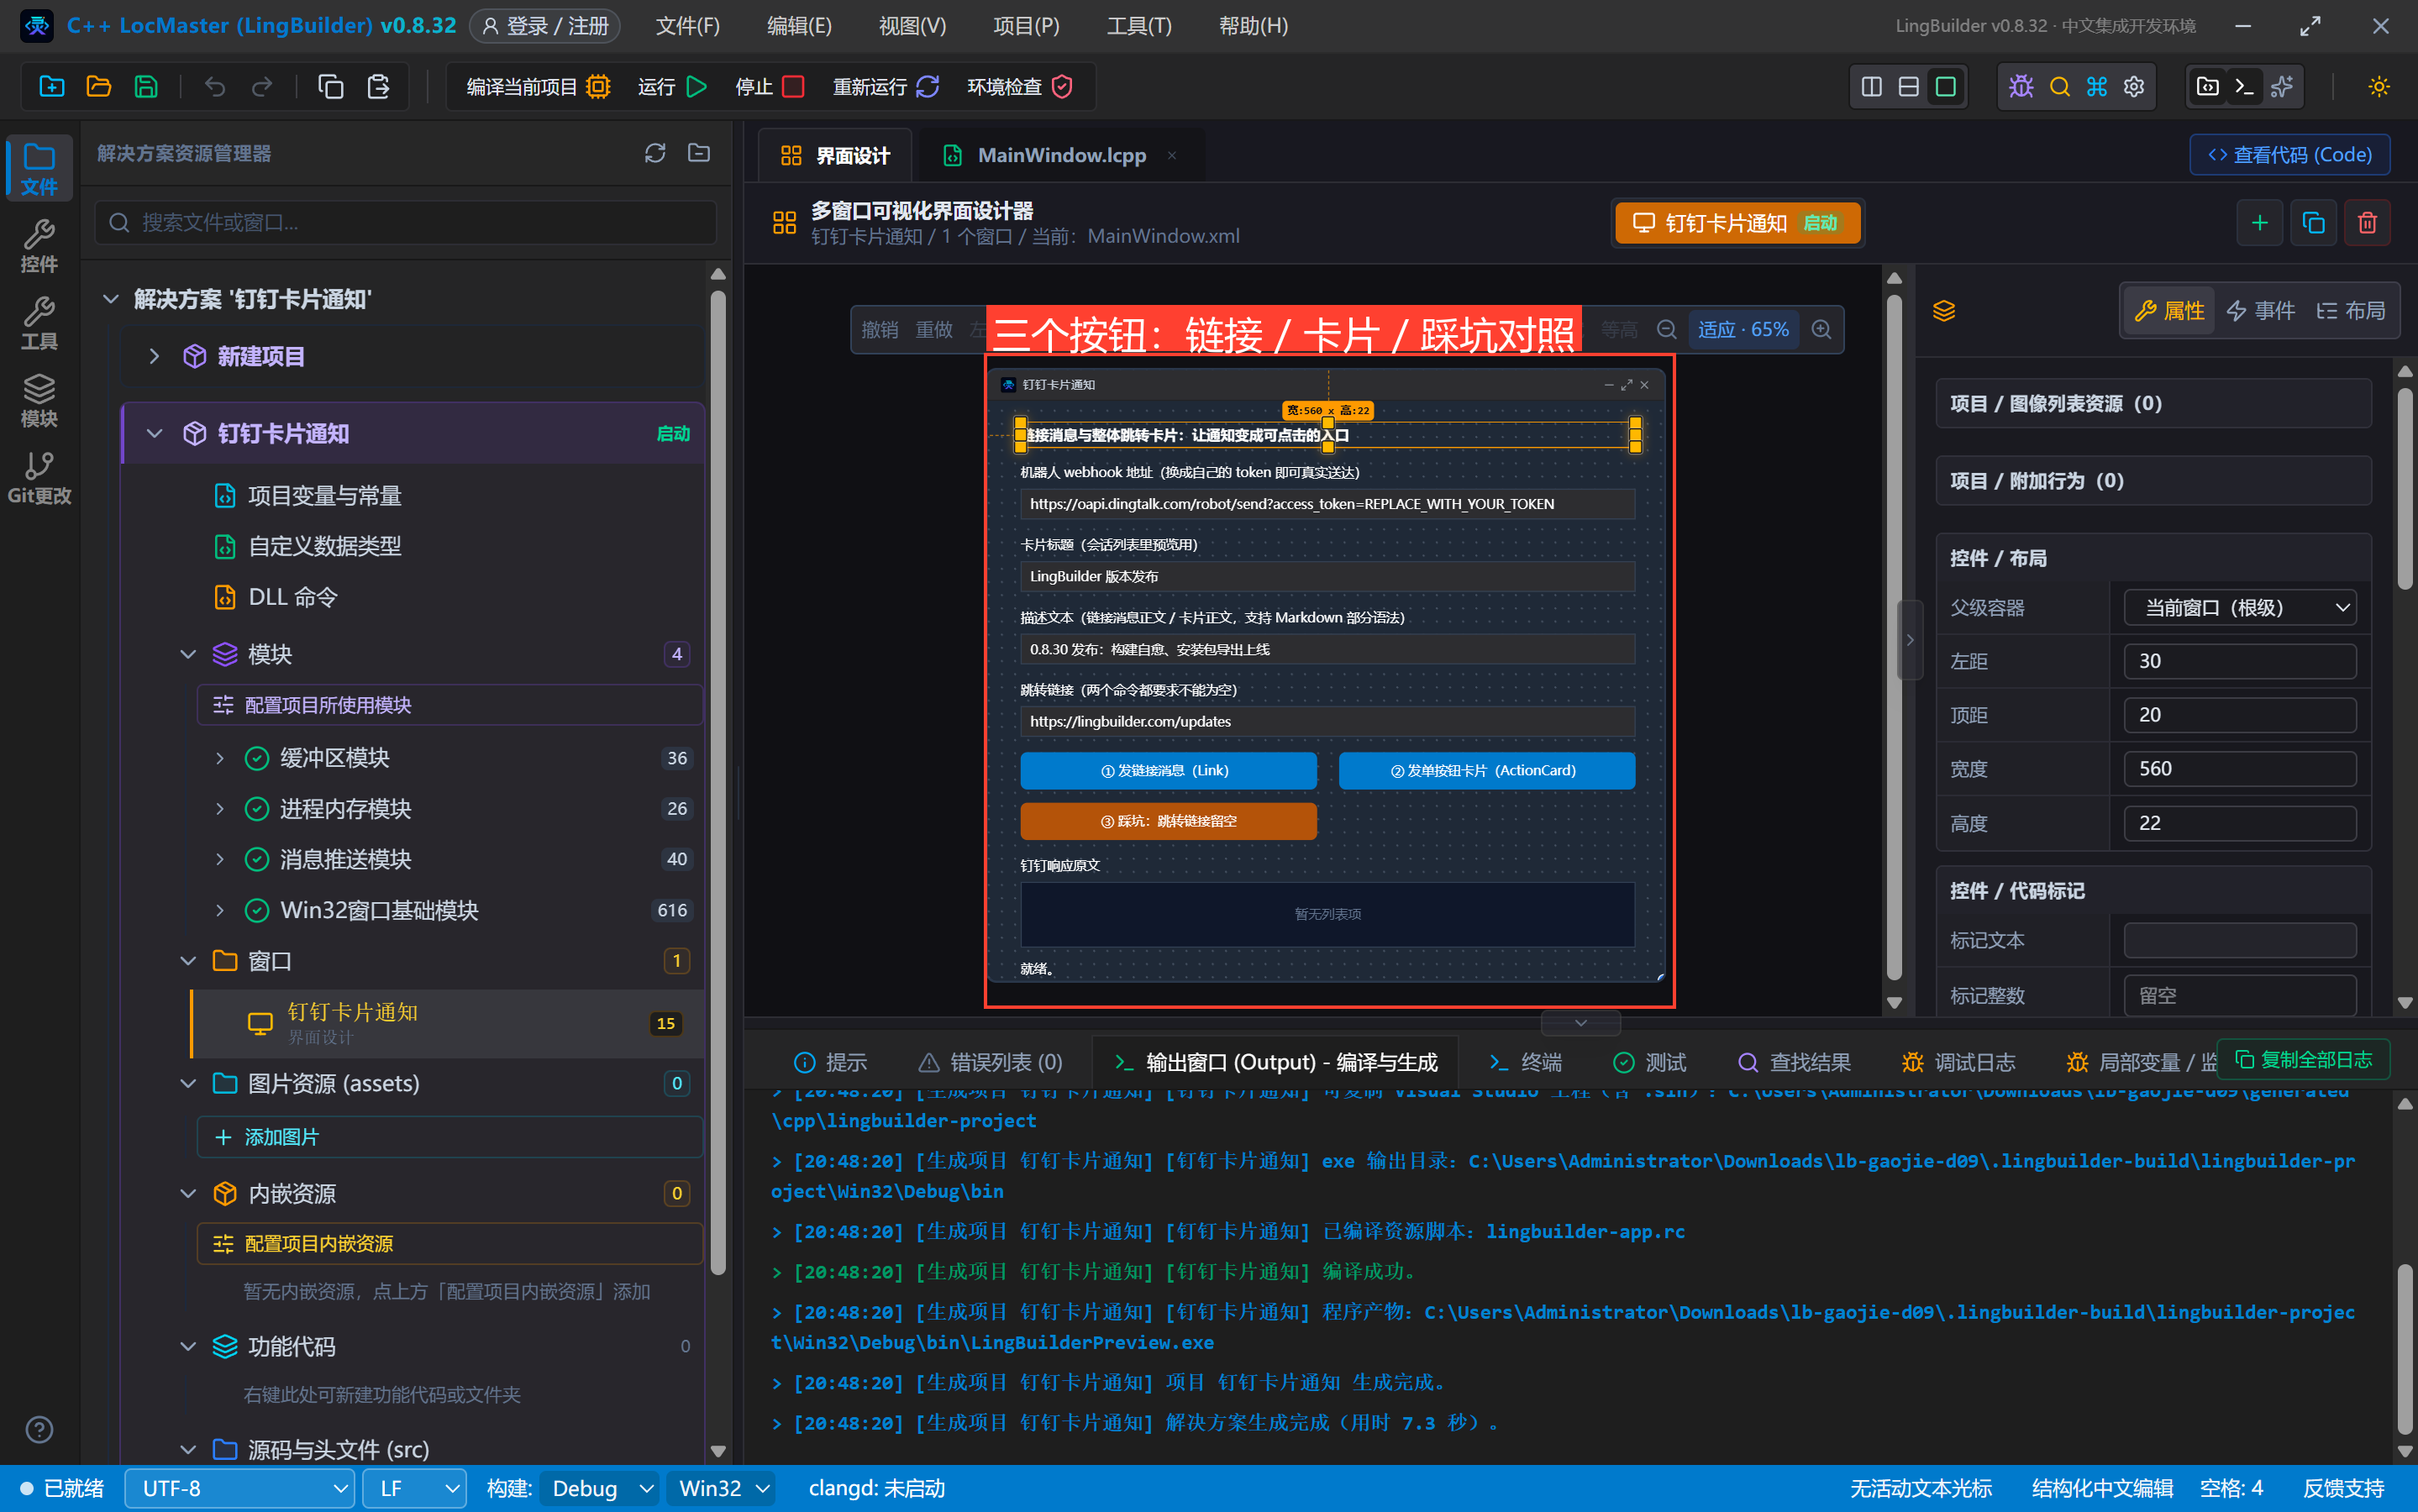Screen dimensions: 2418x1512
Task: Open the 错误列表 (0) tab
Action: [x=990, y=1062]
